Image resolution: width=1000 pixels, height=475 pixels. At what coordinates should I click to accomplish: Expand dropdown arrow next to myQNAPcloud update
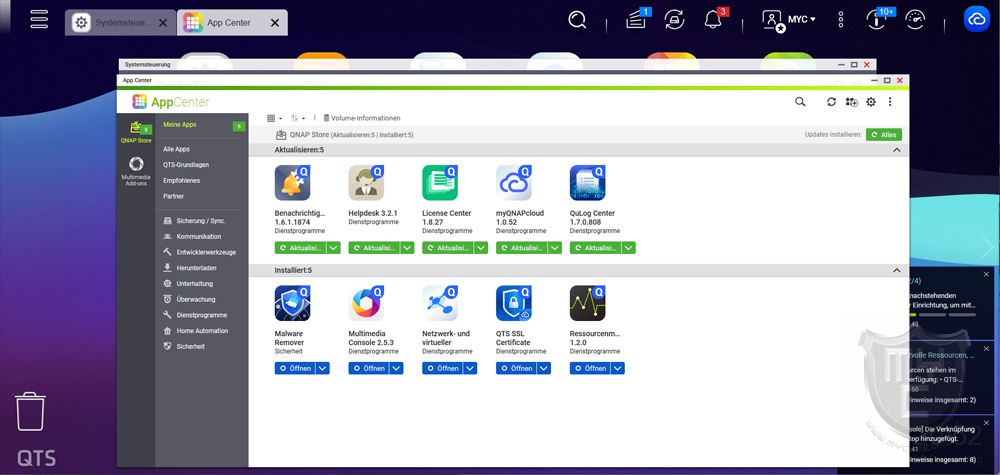(x=555, y=248)
